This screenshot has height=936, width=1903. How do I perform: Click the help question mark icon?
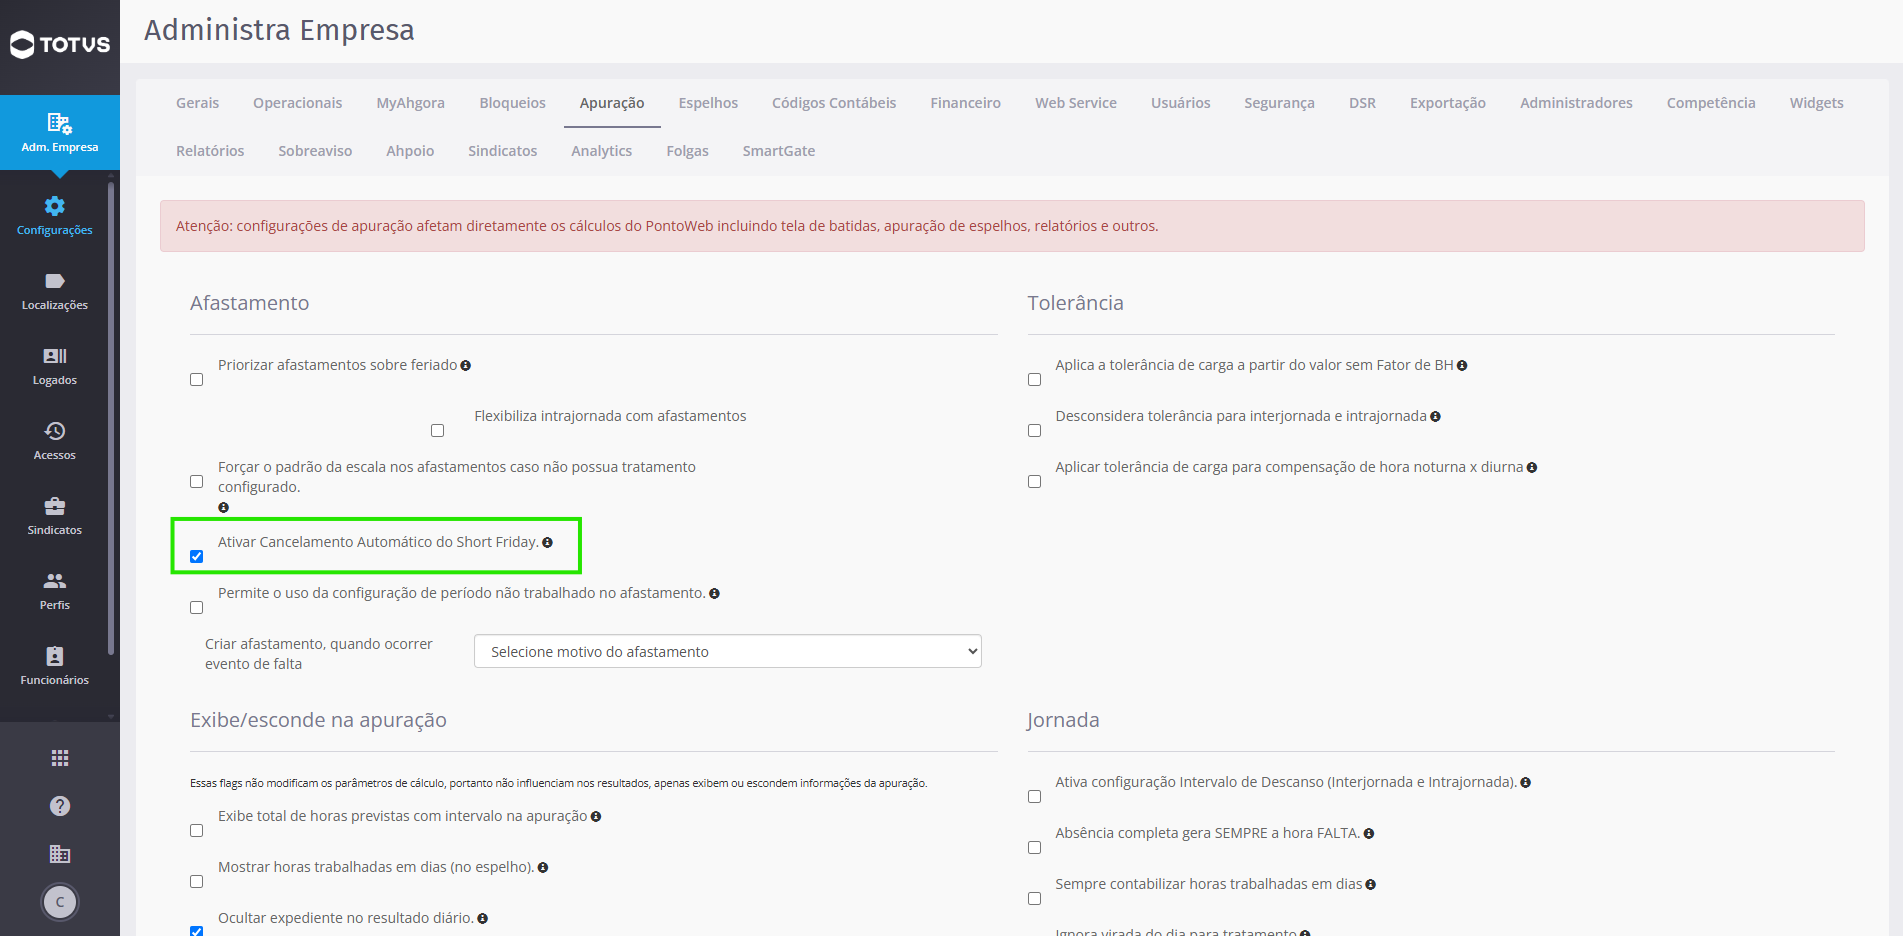point(60,806)
